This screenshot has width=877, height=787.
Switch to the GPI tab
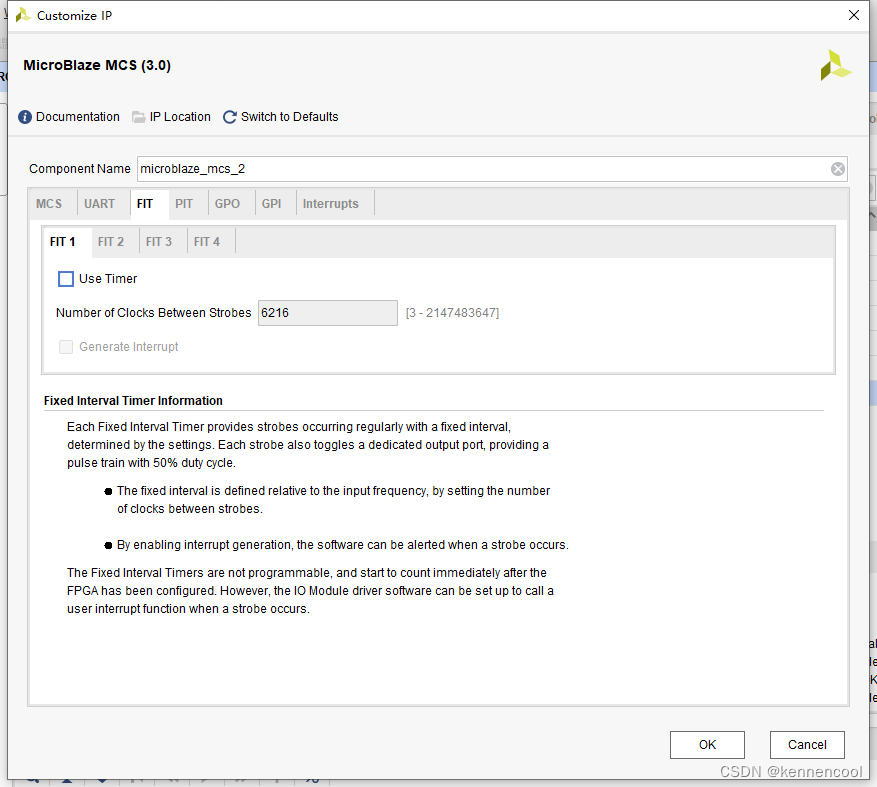tap(272, 204)
